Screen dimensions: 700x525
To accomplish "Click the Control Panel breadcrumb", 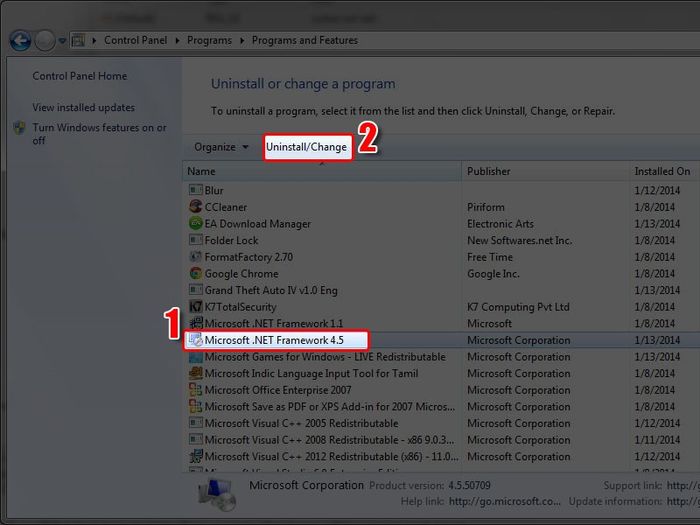I will tap(135, 40).
